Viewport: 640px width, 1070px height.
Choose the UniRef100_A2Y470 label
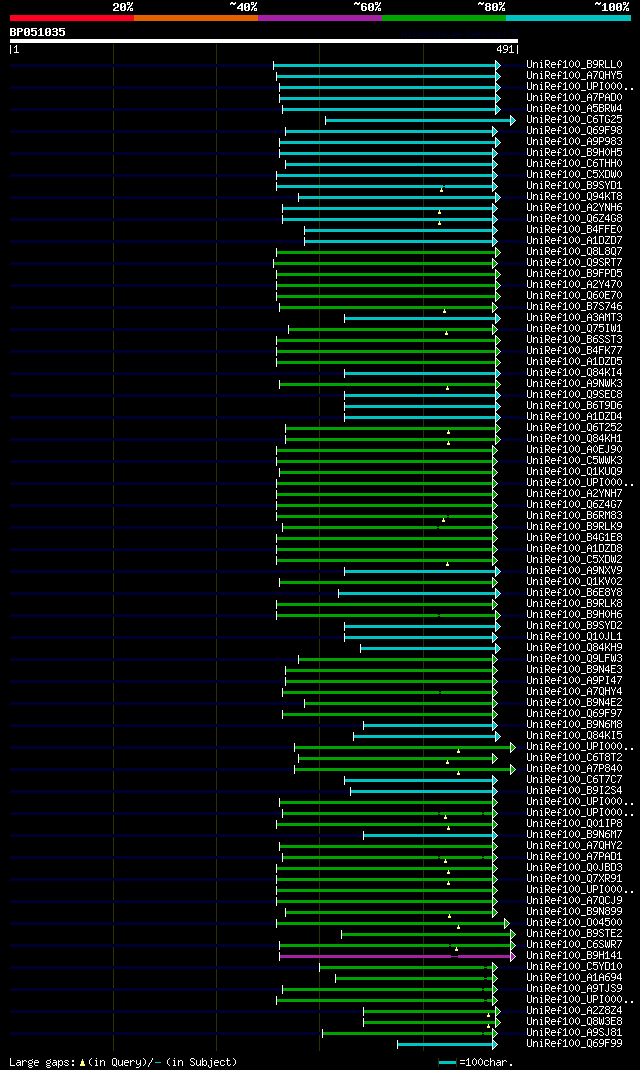[574, 285]
